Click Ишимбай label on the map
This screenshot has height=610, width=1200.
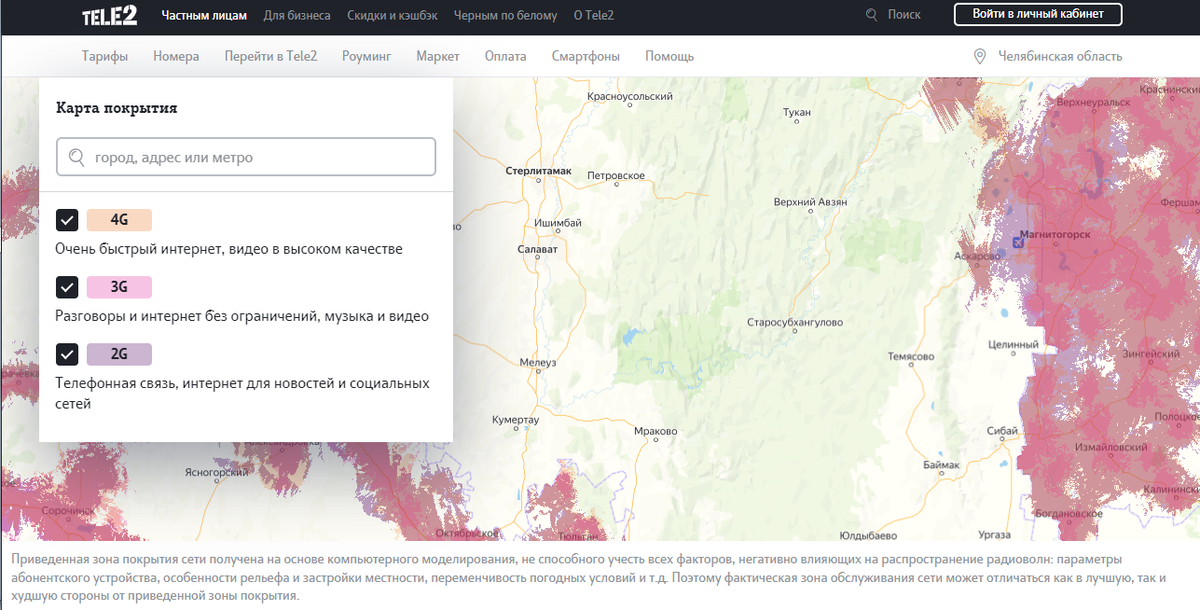click(557, 222)
